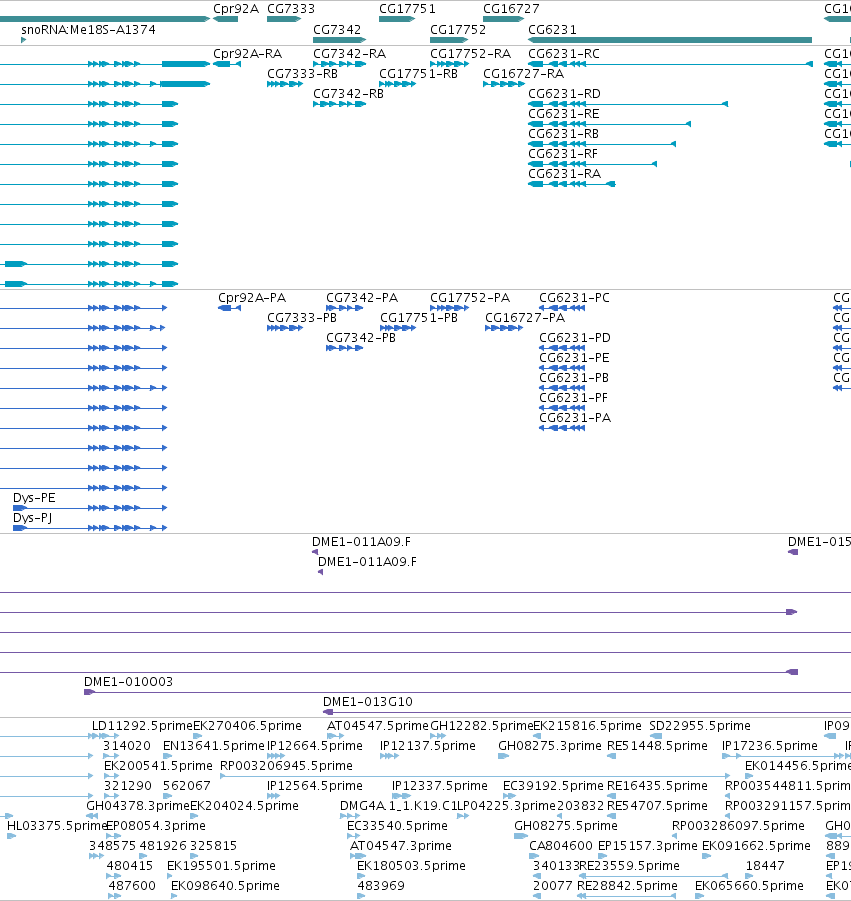Open transcript CG7342-RB
The width and height of the screenshot is (851, 901).
[x=348, y=94]
